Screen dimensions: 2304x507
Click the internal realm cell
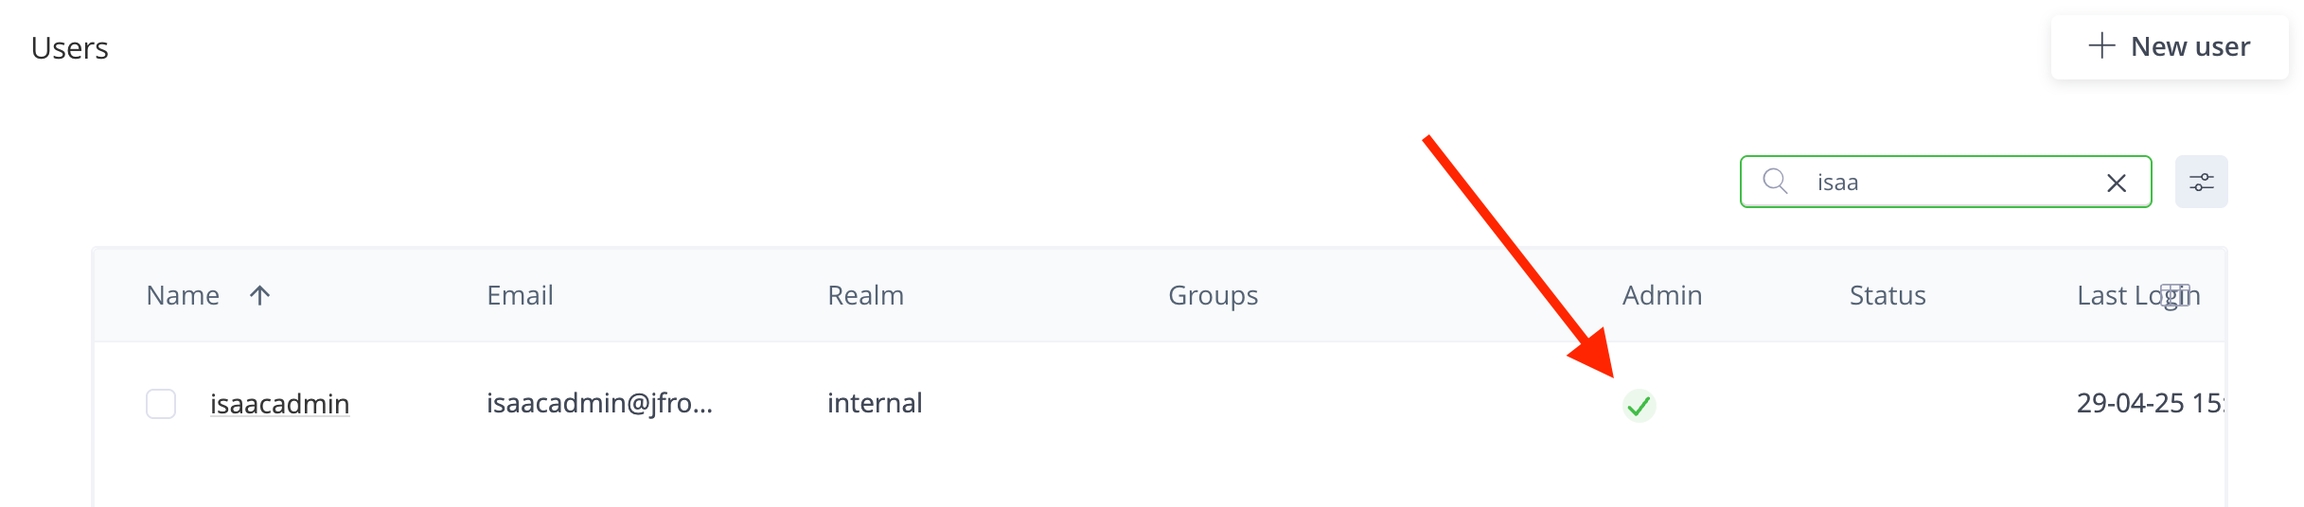coord(874,403)
